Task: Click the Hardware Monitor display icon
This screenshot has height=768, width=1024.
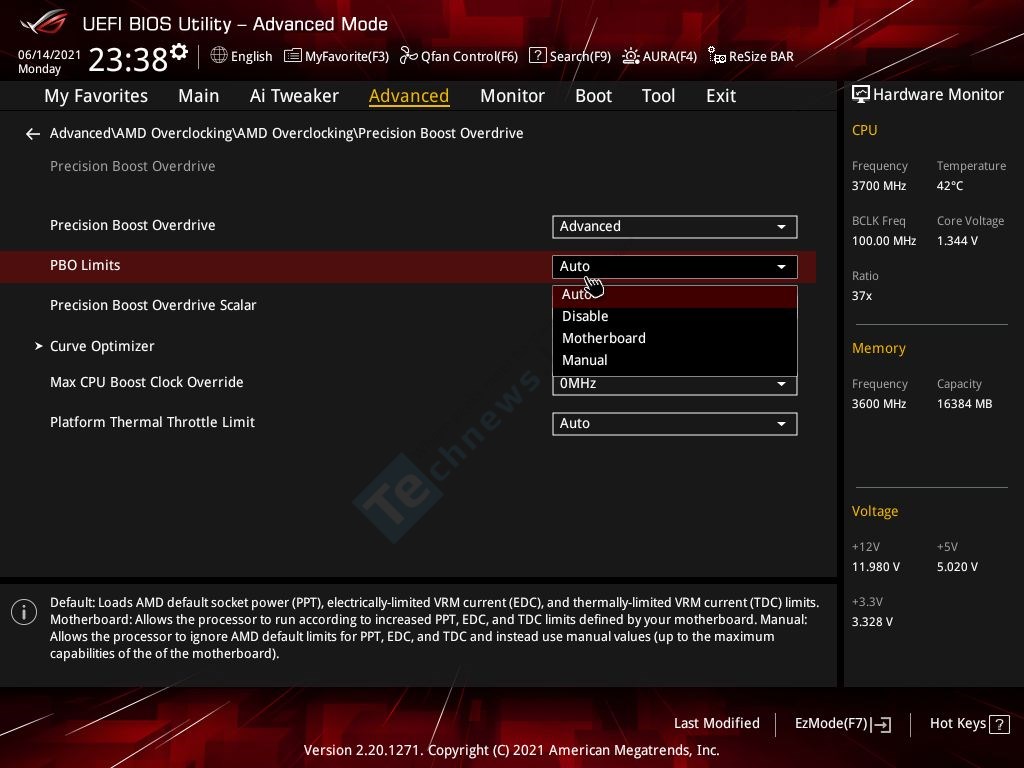Action: [861, 94]
